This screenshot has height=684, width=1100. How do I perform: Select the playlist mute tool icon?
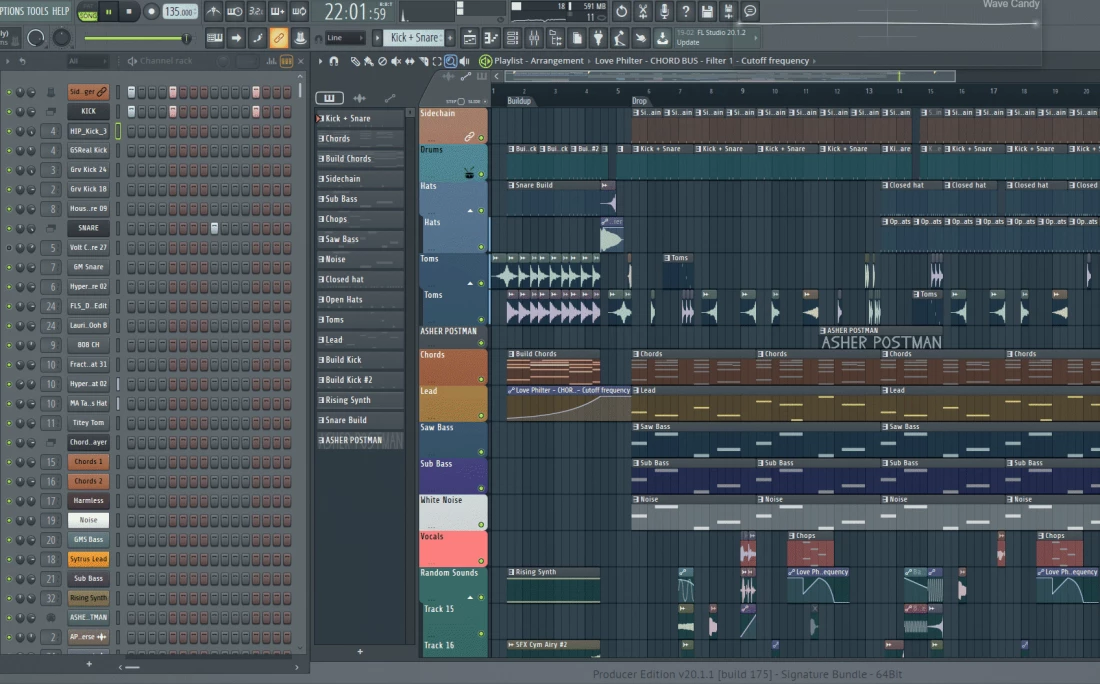tap(396, 61)
